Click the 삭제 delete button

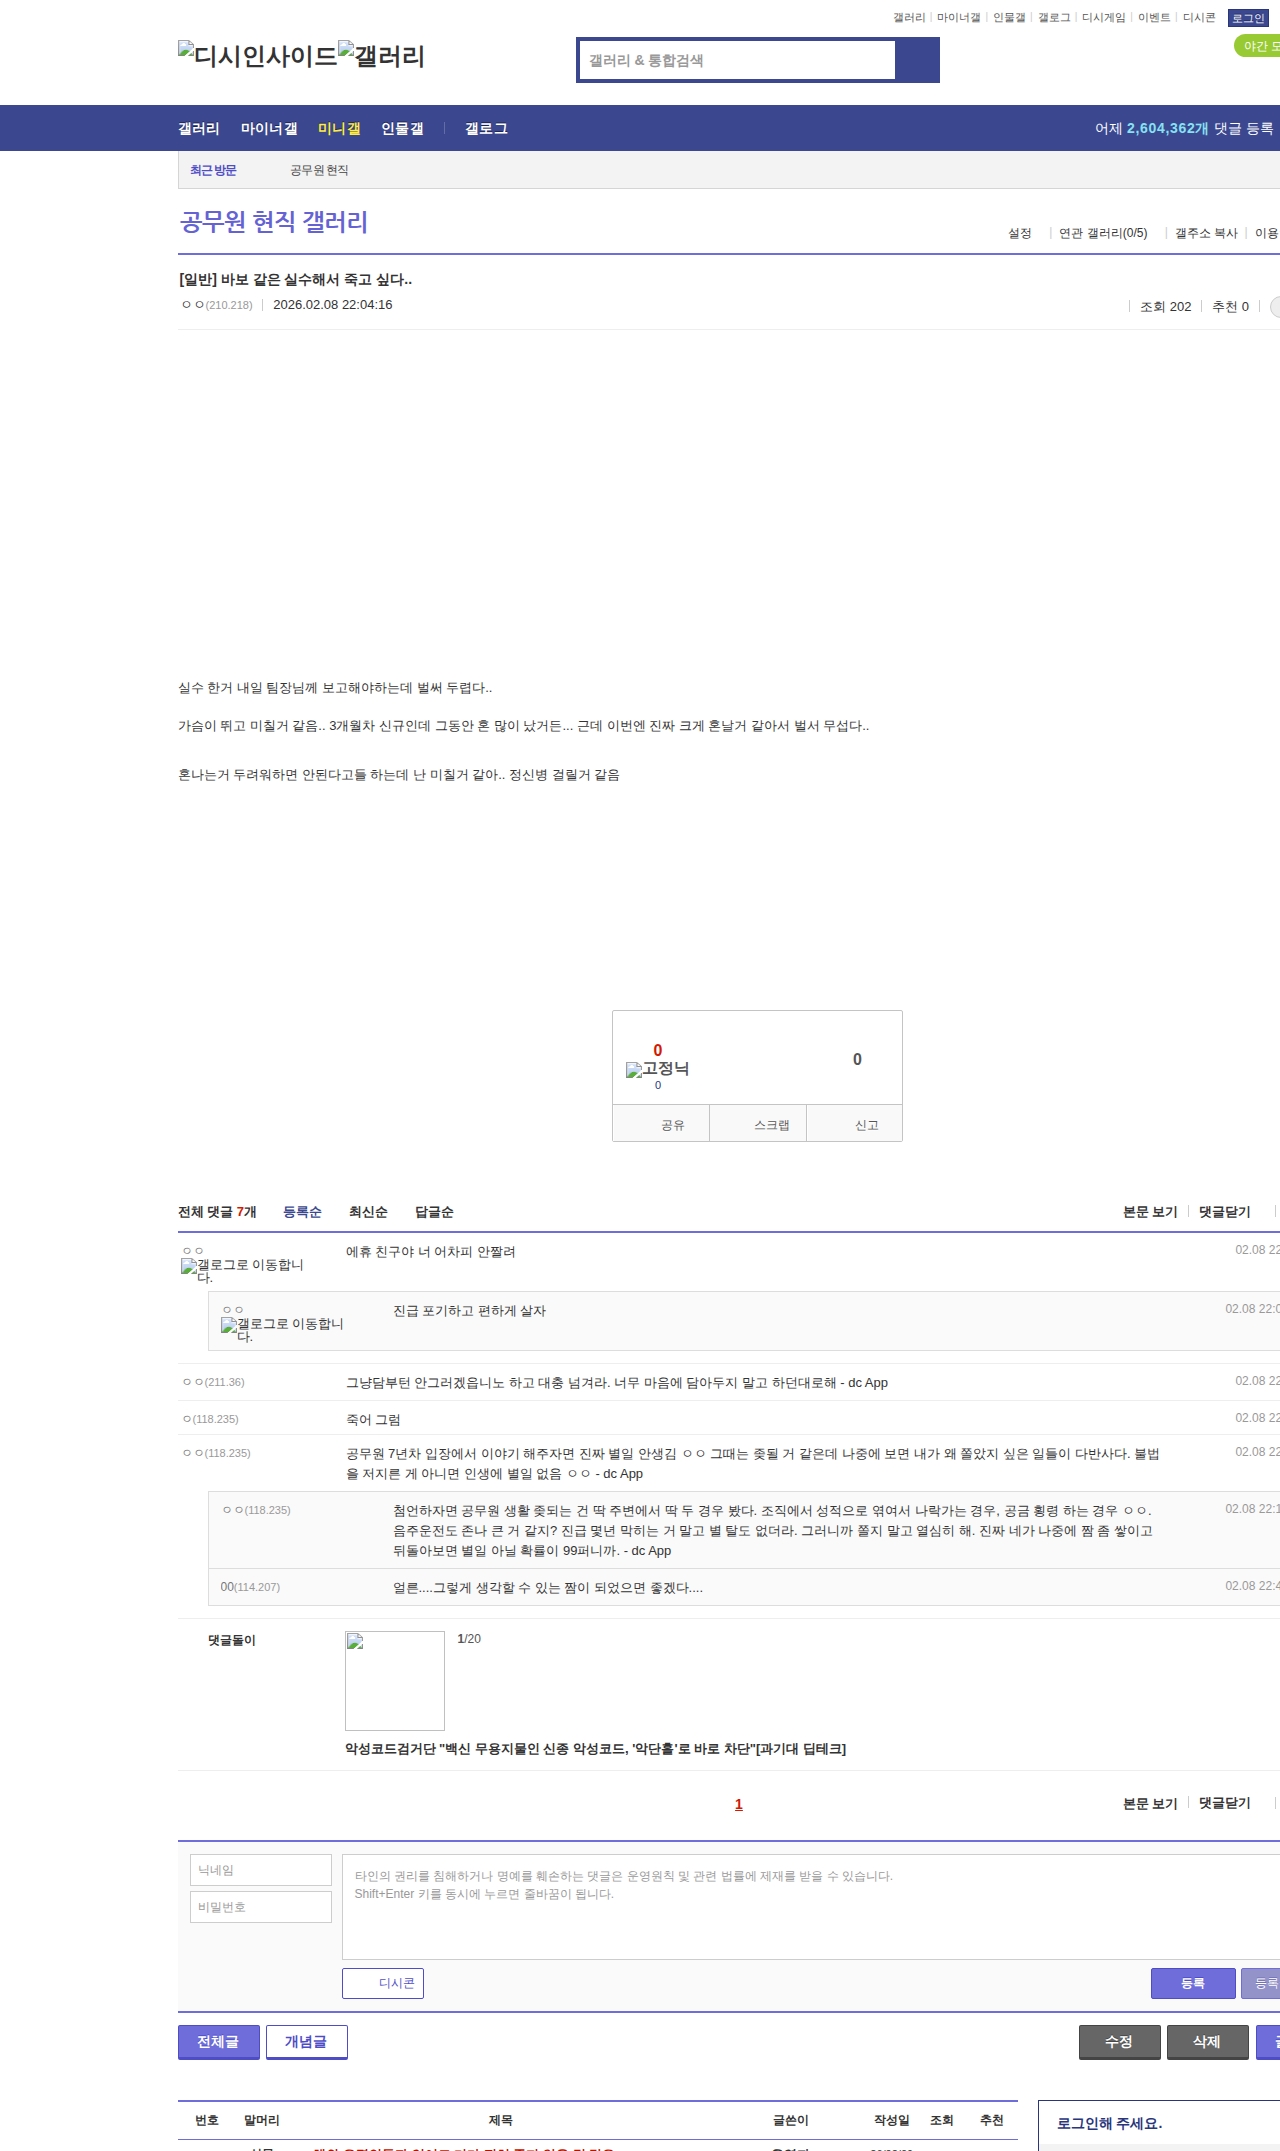(x=1207, y=2042)
